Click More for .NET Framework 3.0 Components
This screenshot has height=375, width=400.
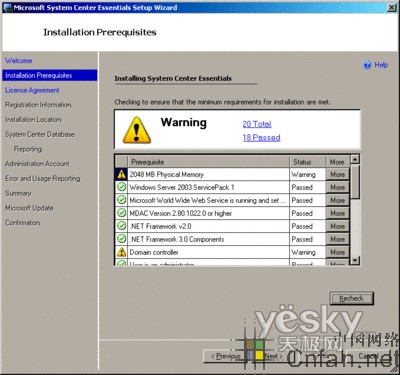tap(337, 239)
